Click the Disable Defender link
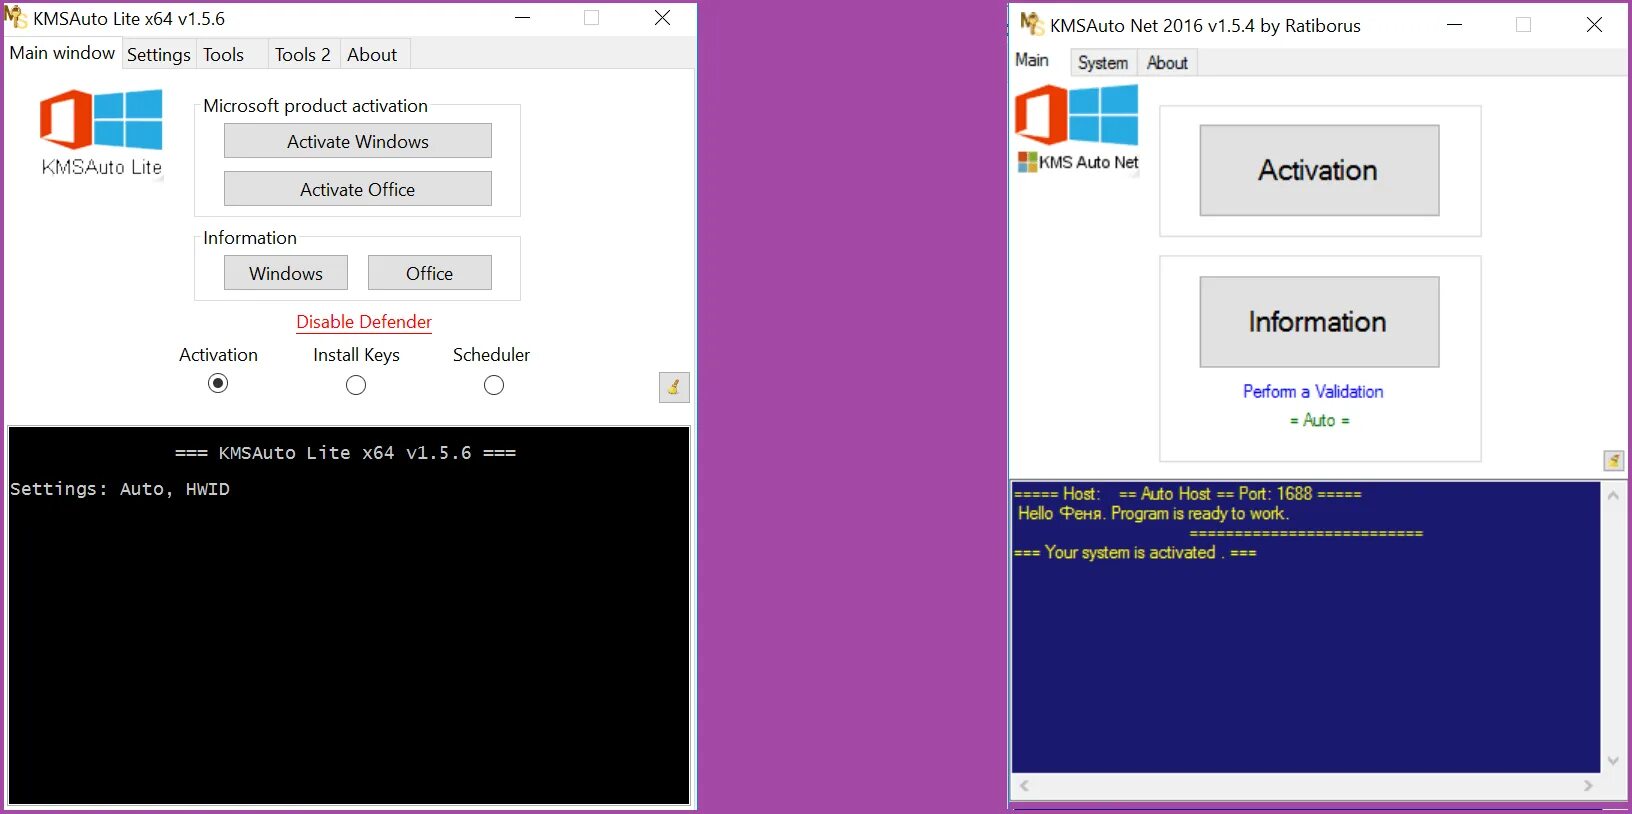 364,322
